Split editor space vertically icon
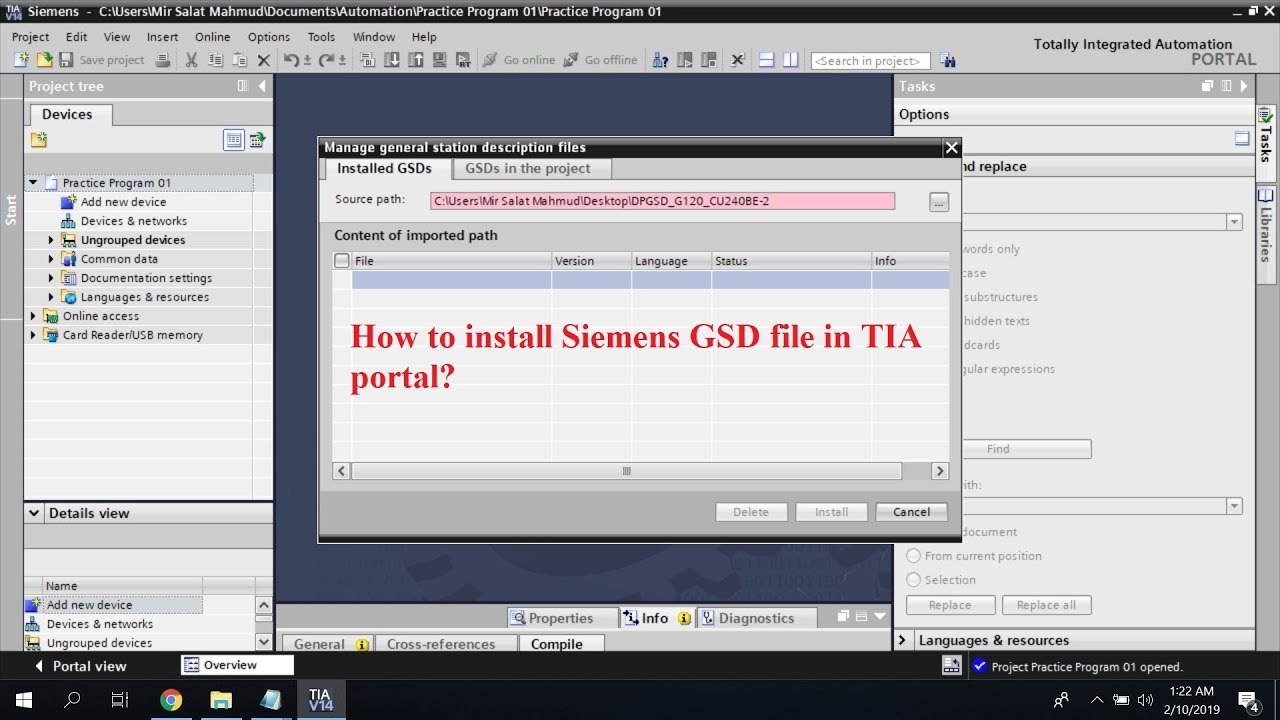 pos(791,60)
